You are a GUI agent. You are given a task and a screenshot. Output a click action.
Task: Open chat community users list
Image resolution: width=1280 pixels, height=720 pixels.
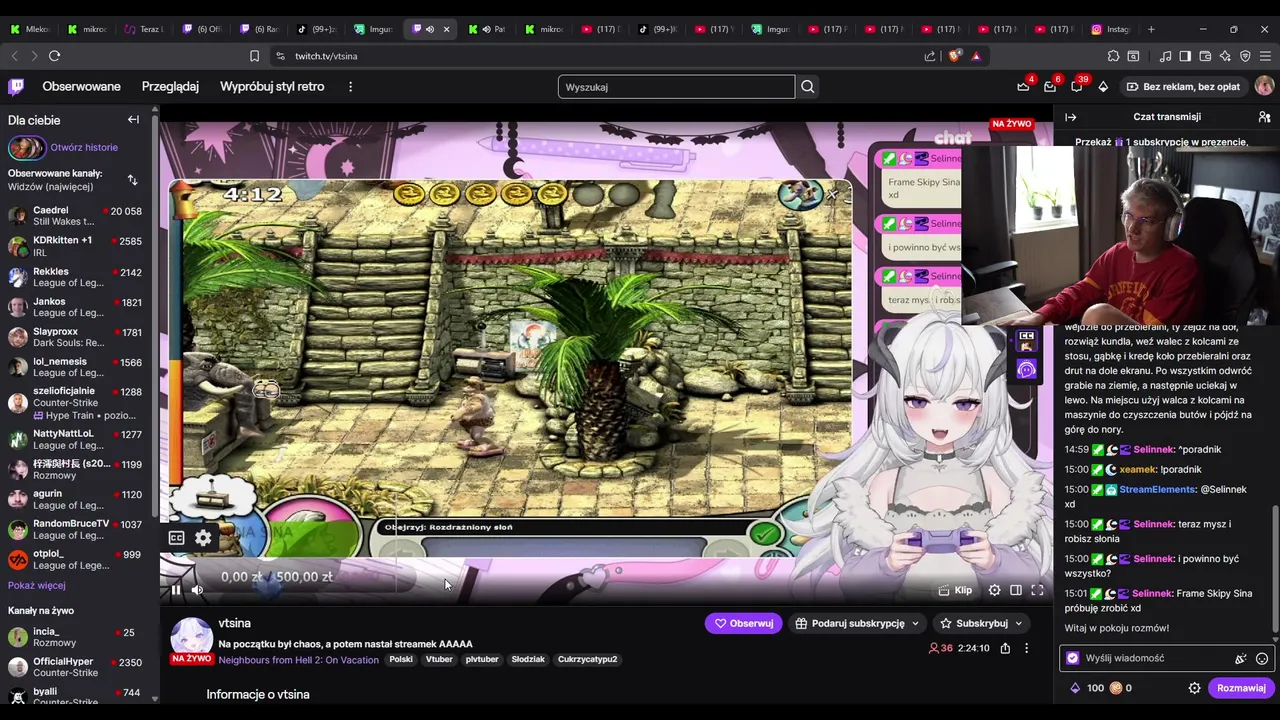point(1264,117)
